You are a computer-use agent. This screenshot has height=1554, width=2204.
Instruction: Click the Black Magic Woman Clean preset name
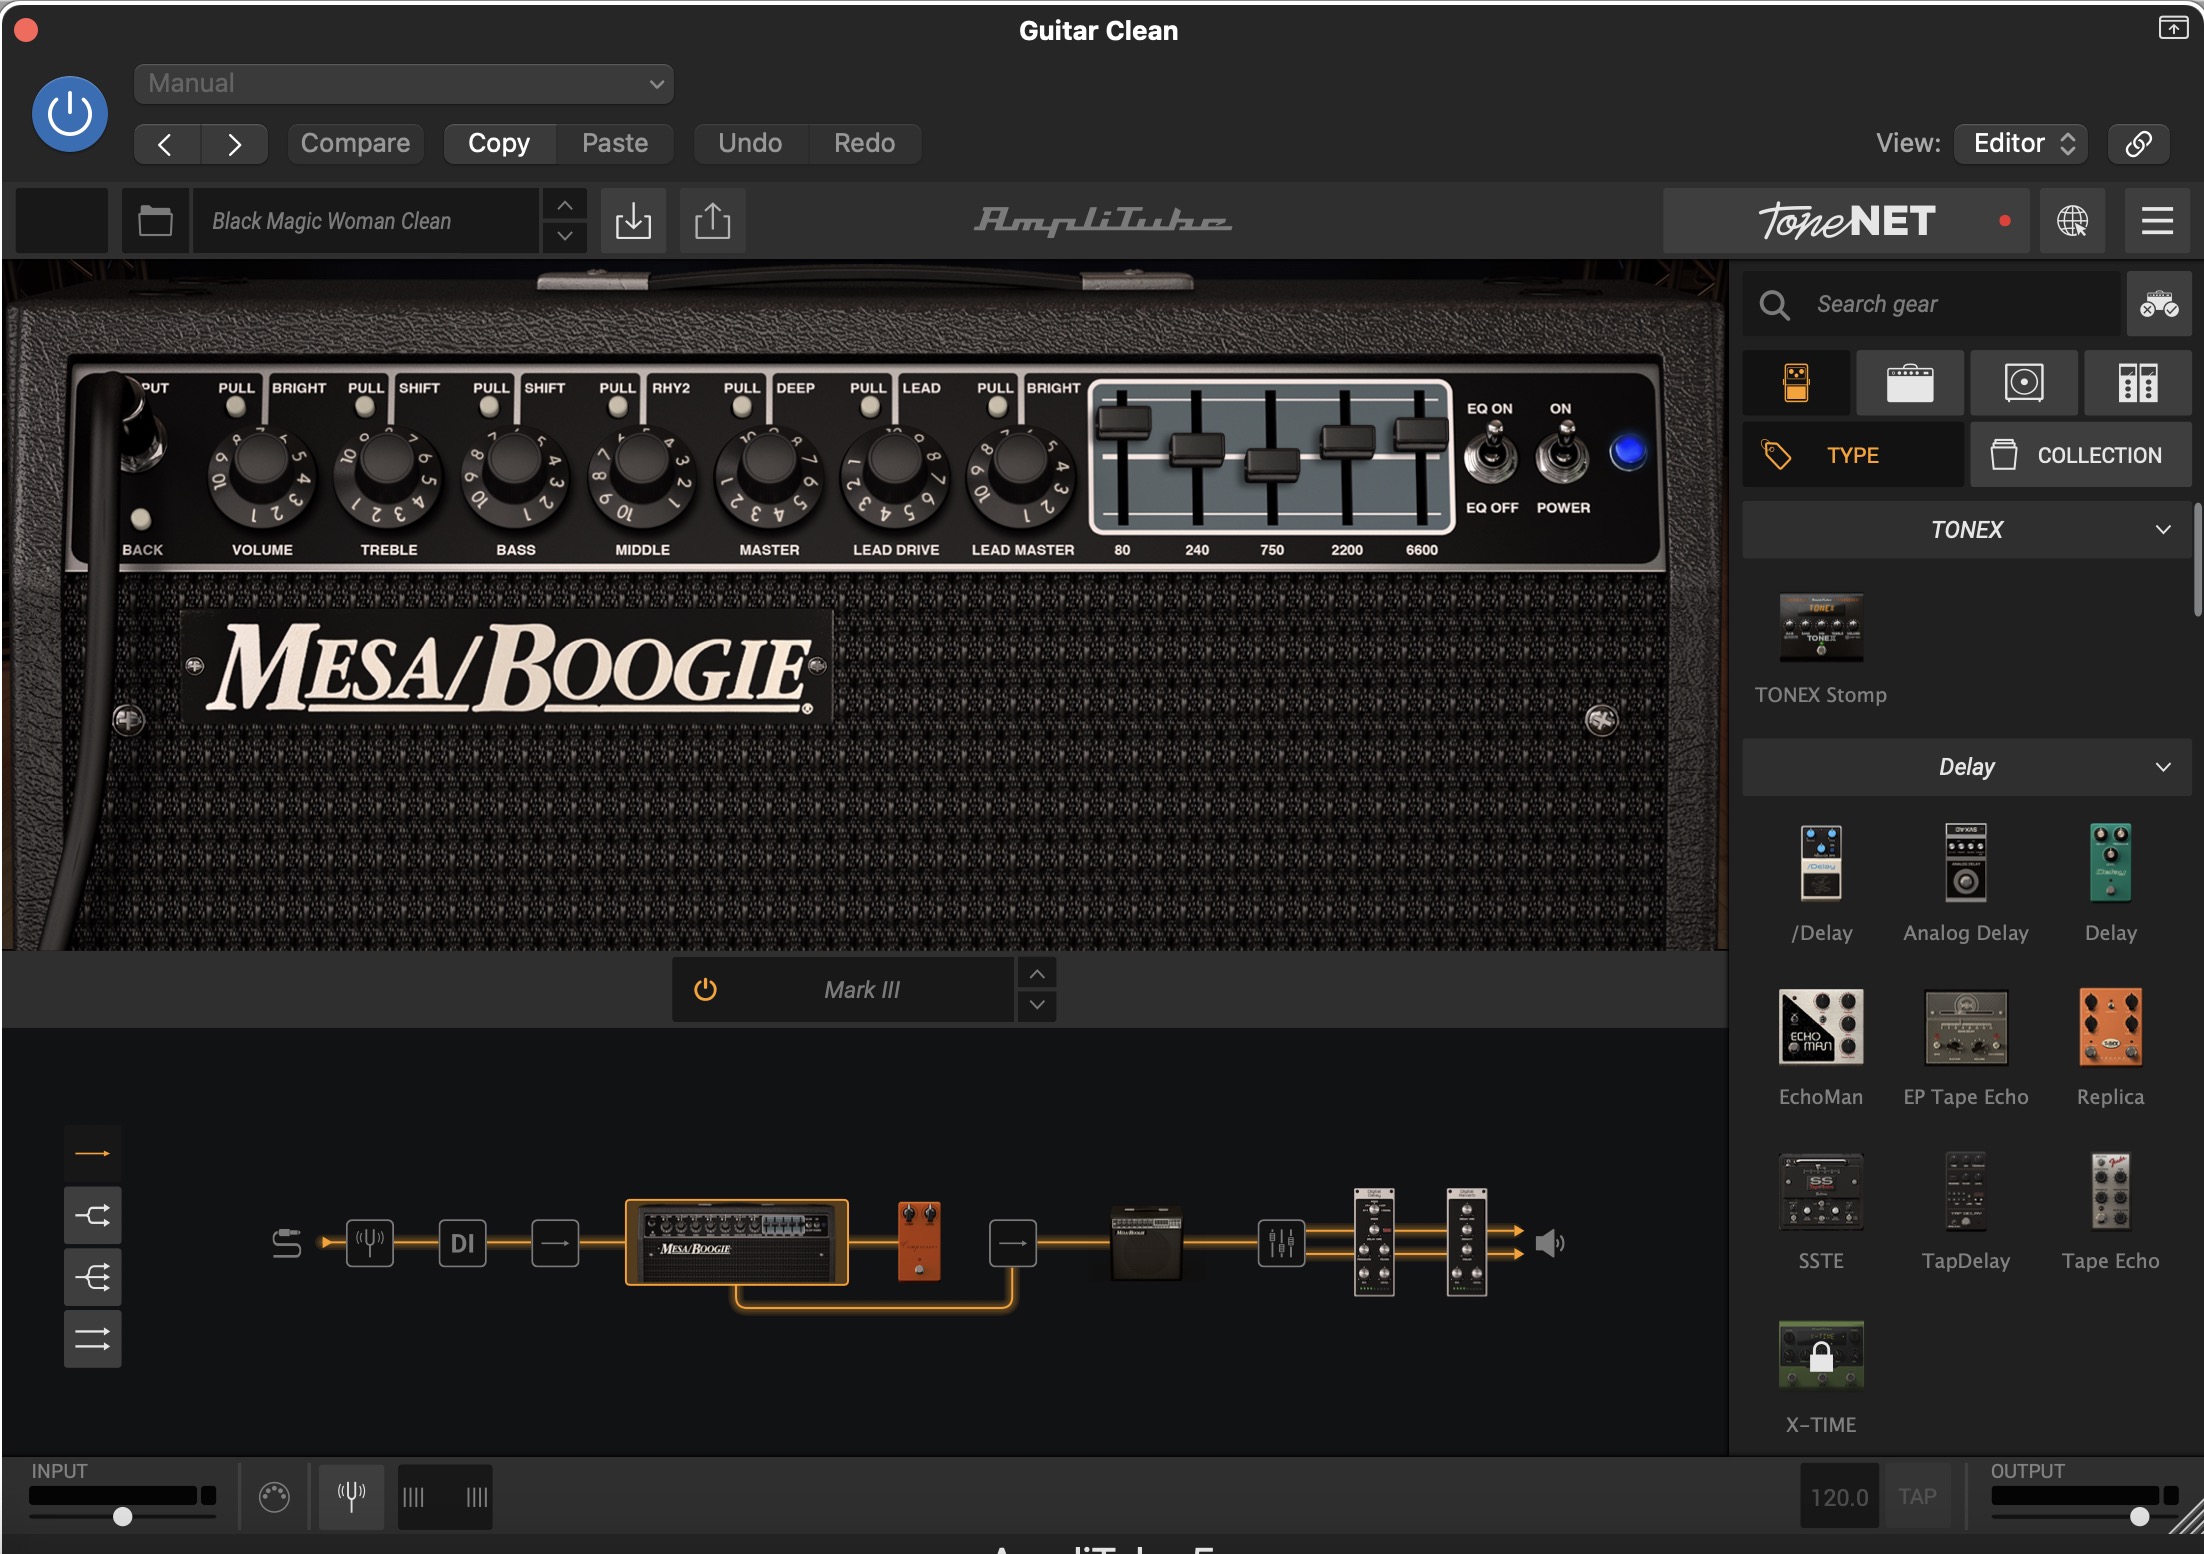point(366,221)
